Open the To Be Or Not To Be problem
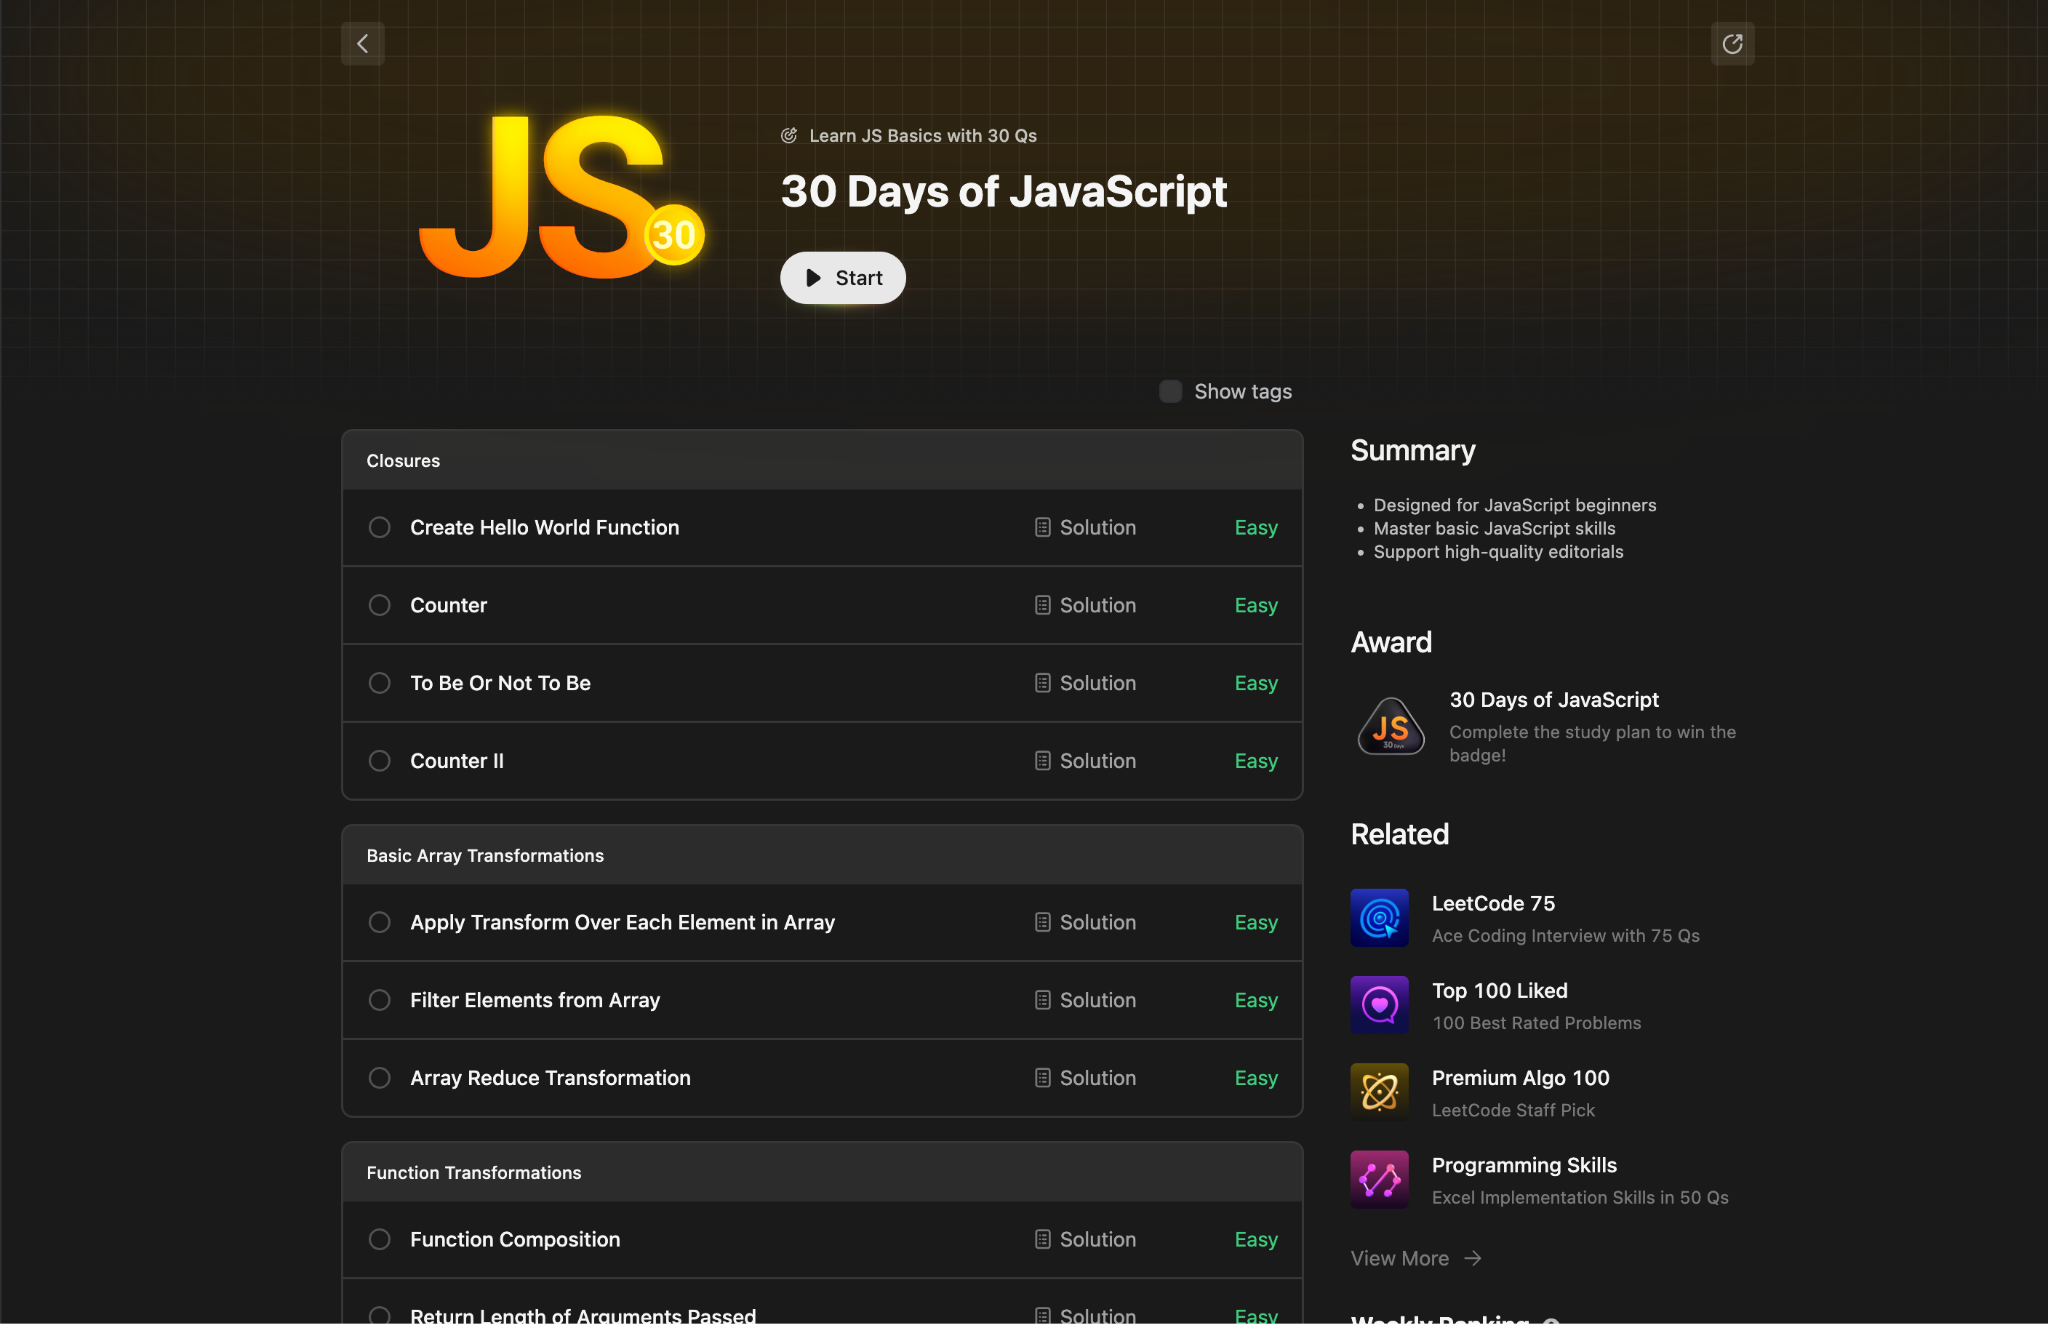The height and width of the screenshot is (1324, 2048). (500, 683)
